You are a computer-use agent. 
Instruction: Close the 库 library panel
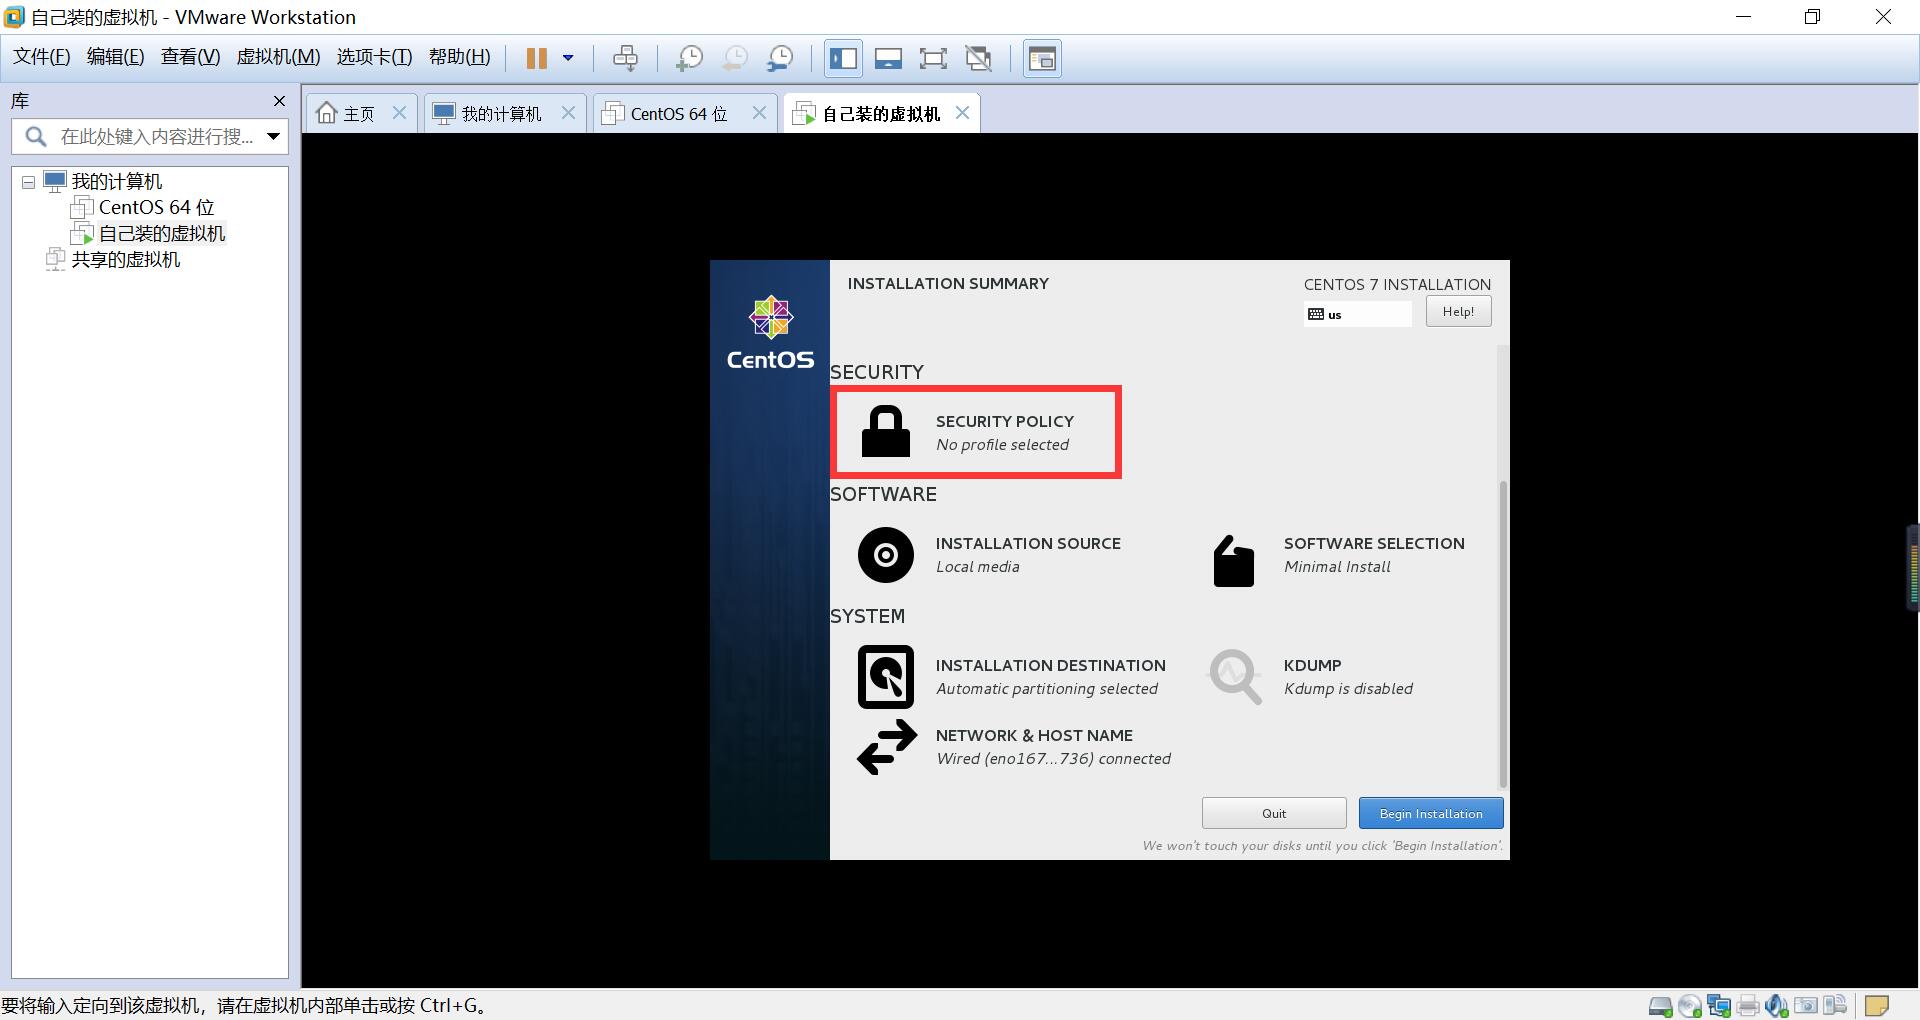coord(279,101)
